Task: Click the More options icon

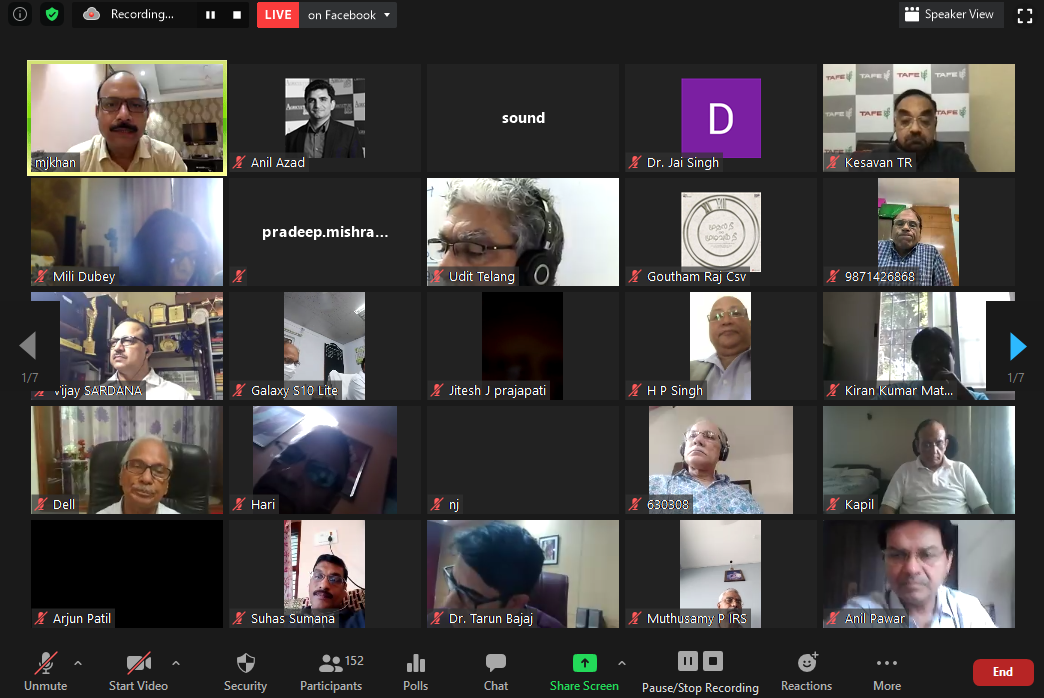Action: (x=886, y=671)
